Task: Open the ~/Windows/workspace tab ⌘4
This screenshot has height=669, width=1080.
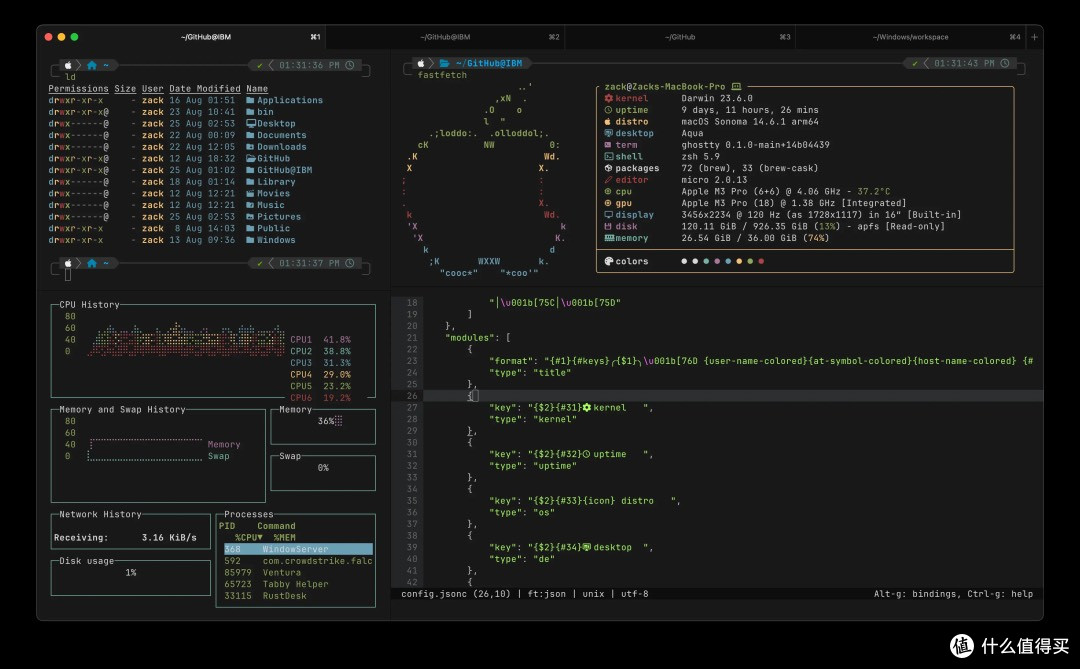Action: 910,37
